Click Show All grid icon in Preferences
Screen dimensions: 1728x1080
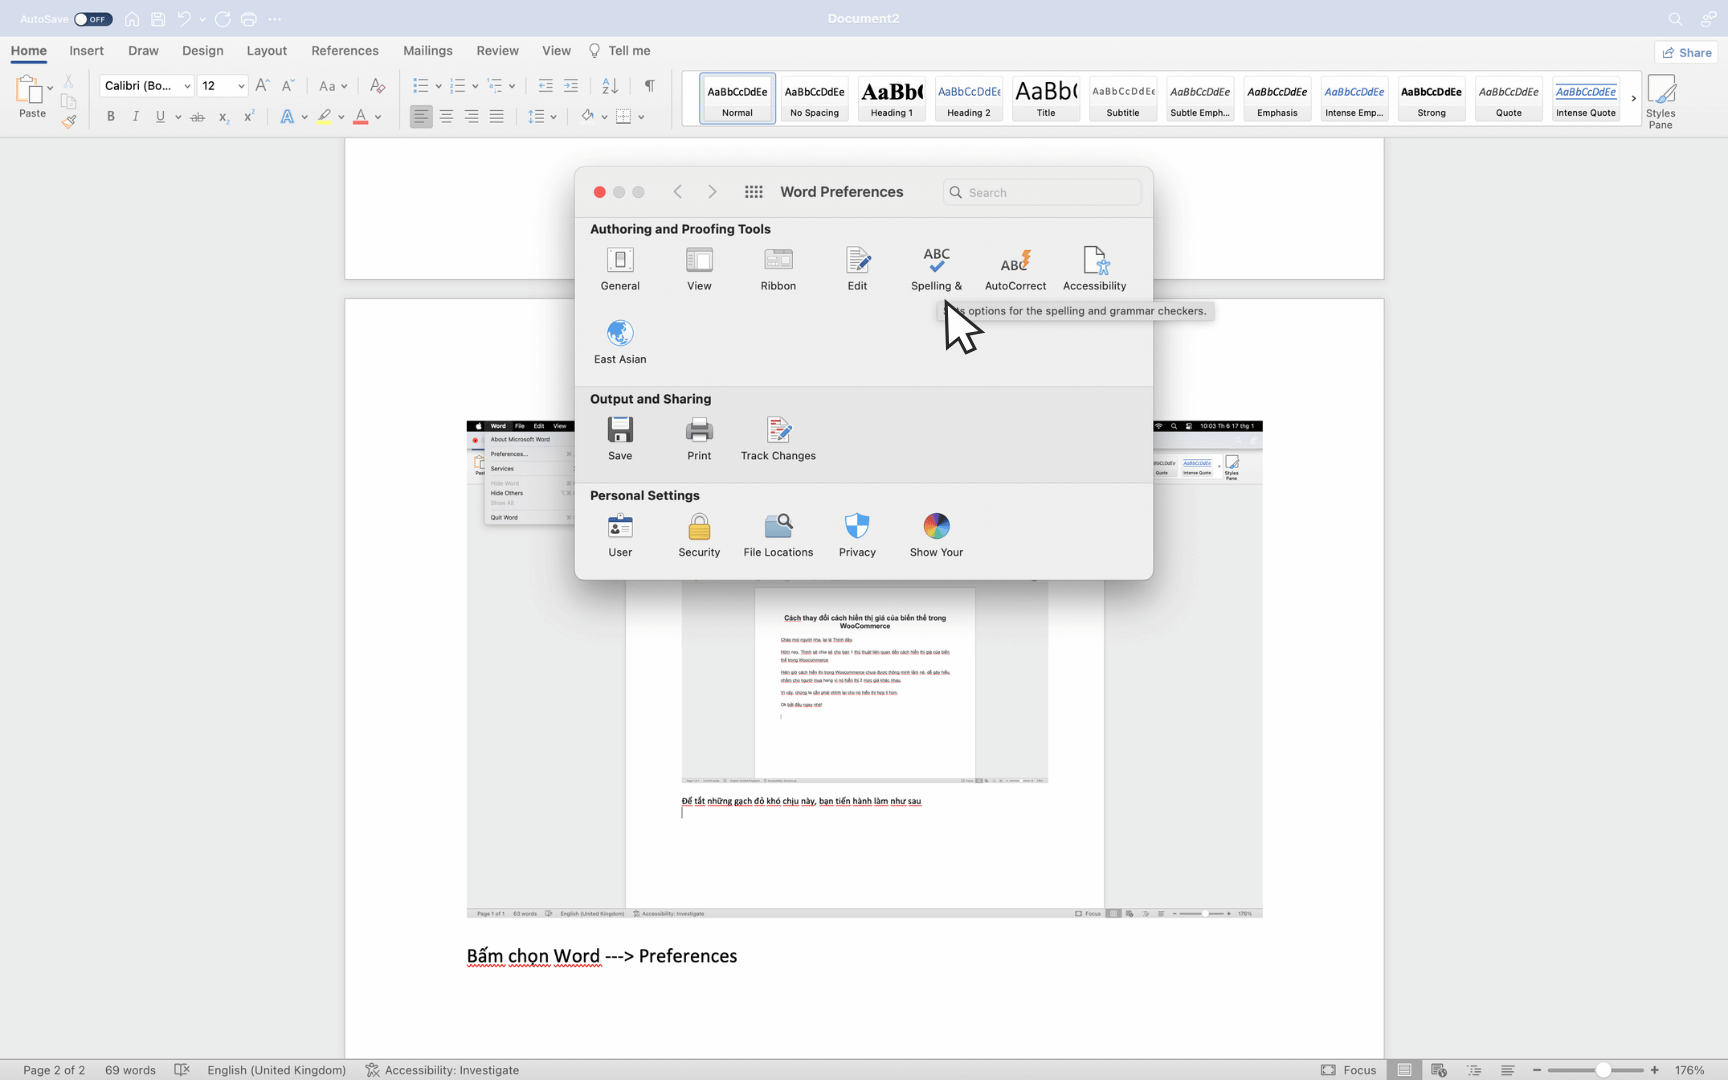pyautogui.click(x=754, y=192)
